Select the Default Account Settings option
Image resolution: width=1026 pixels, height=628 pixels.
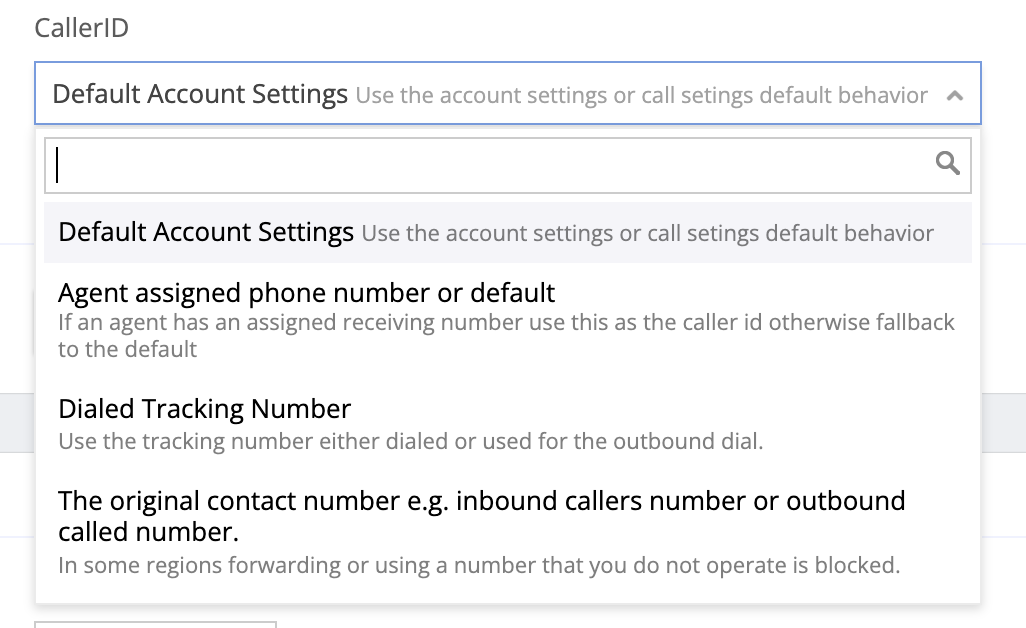tap(206, 233)
